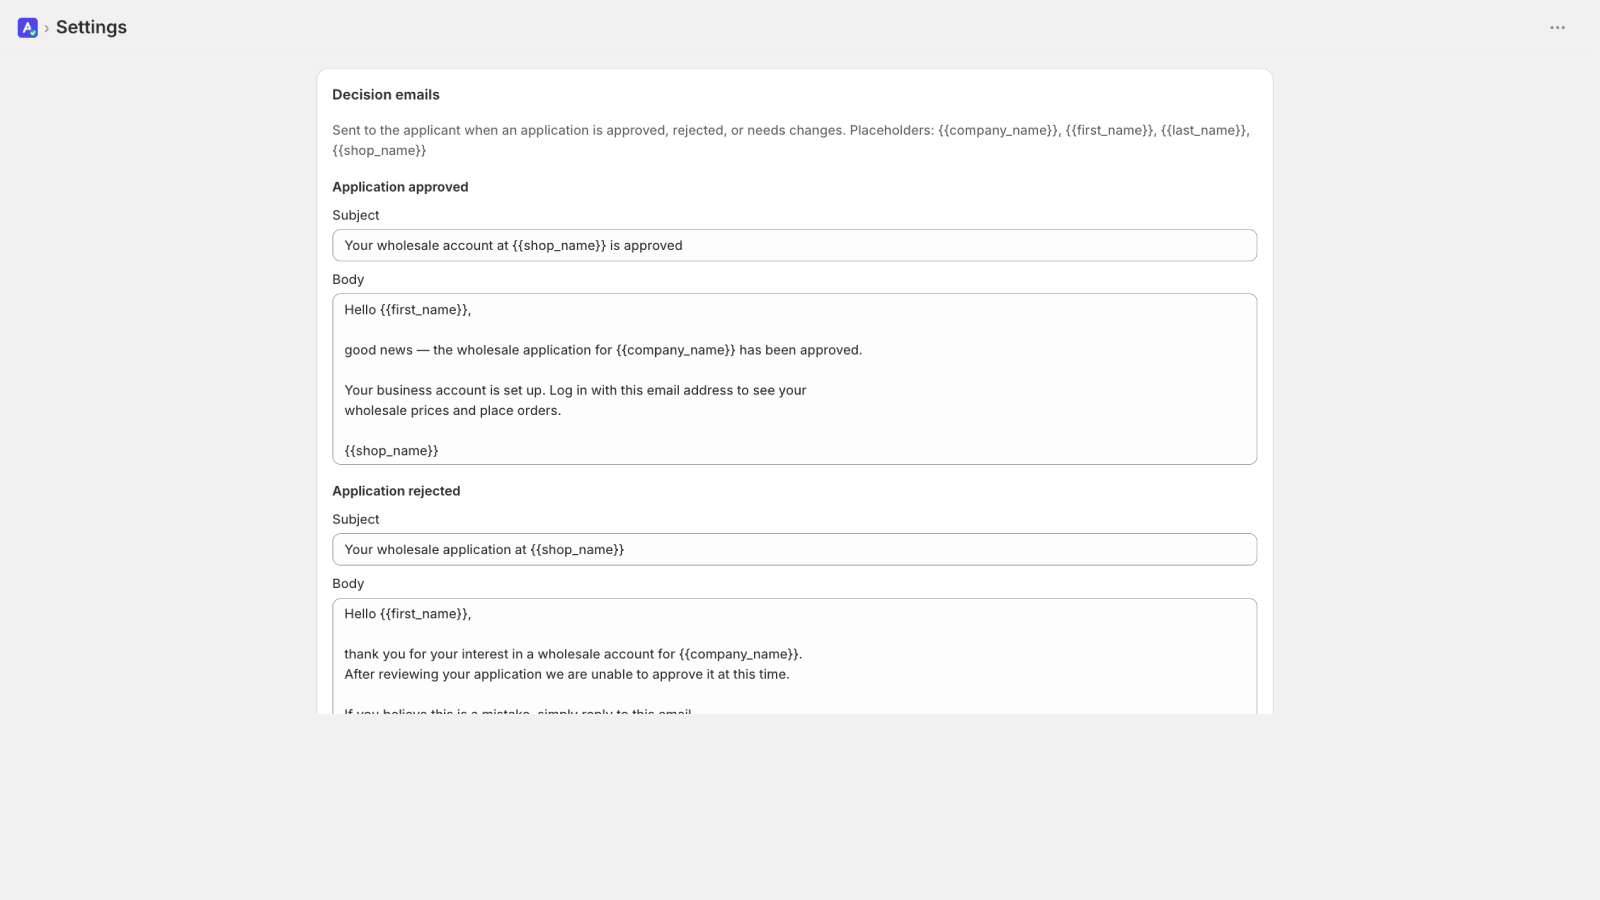Click the Application rejected section heading
This screenshot has height=900, width=1600.
tap(396, 491)
